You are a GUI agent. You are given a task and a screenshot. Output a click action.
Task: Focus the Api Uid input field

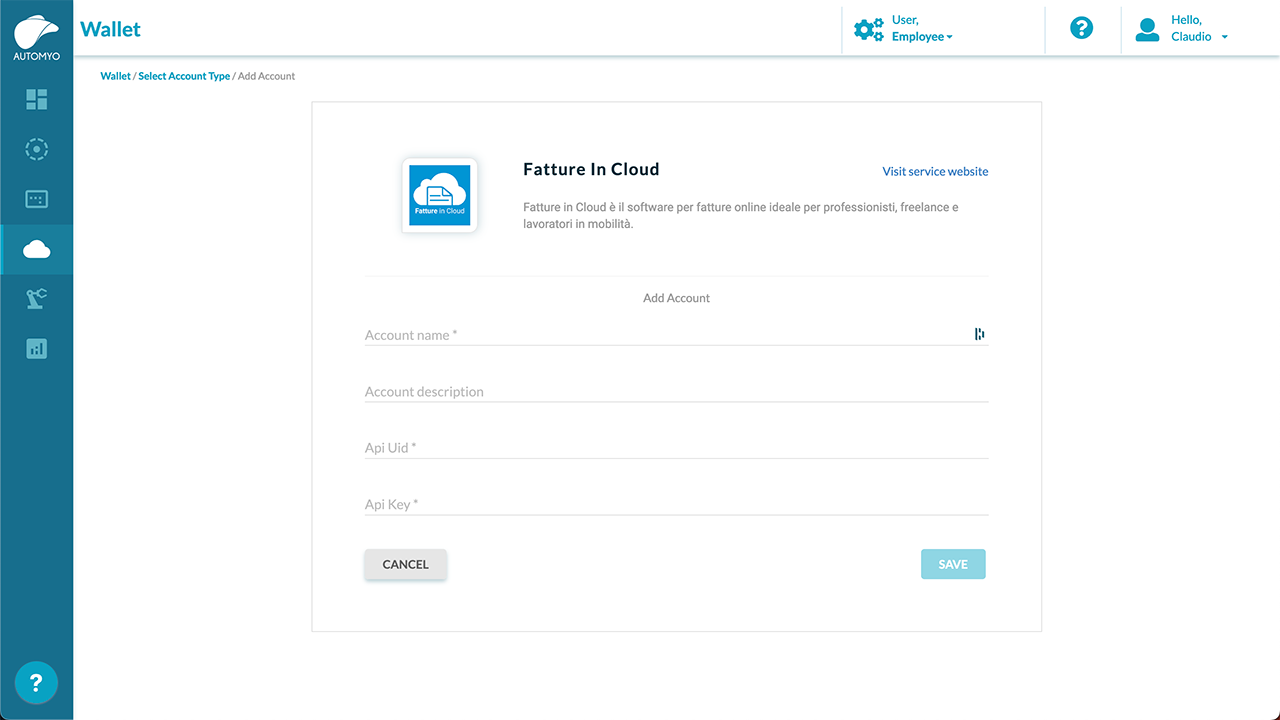pos(676,448)
